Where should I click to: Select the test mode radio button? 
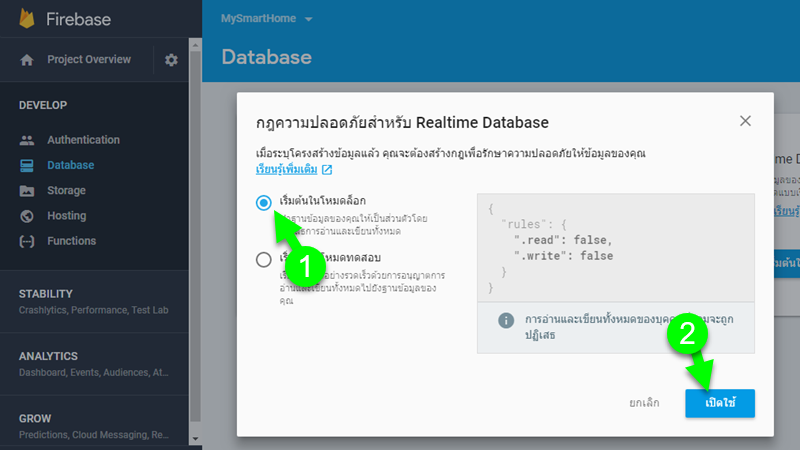[x=264, y=260]
